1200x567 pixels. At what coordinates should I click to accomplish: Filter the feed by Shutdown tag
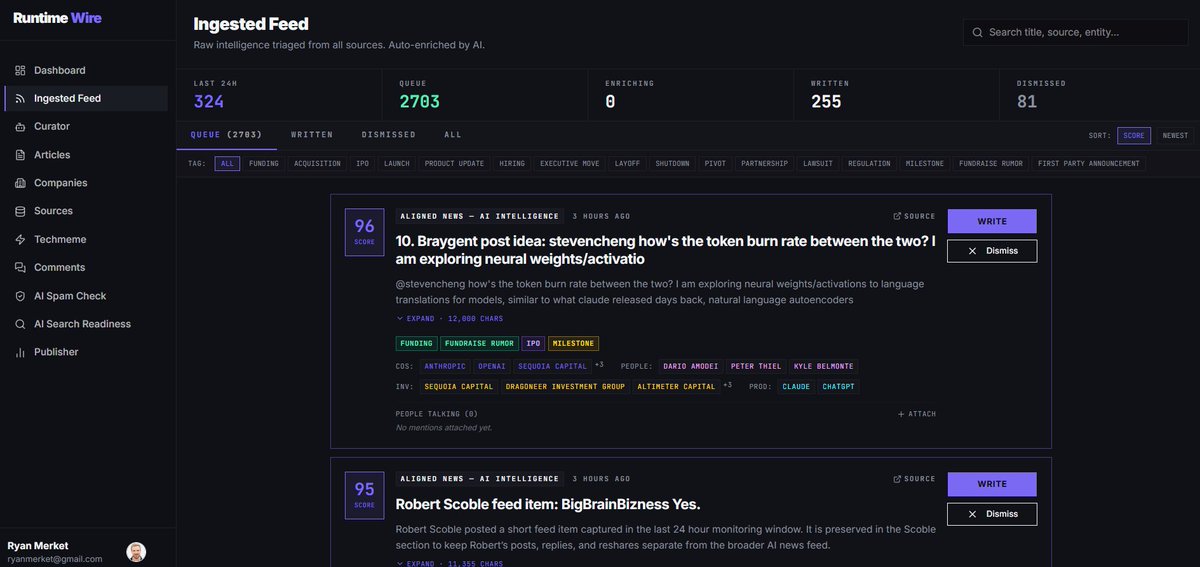[673, 163]
